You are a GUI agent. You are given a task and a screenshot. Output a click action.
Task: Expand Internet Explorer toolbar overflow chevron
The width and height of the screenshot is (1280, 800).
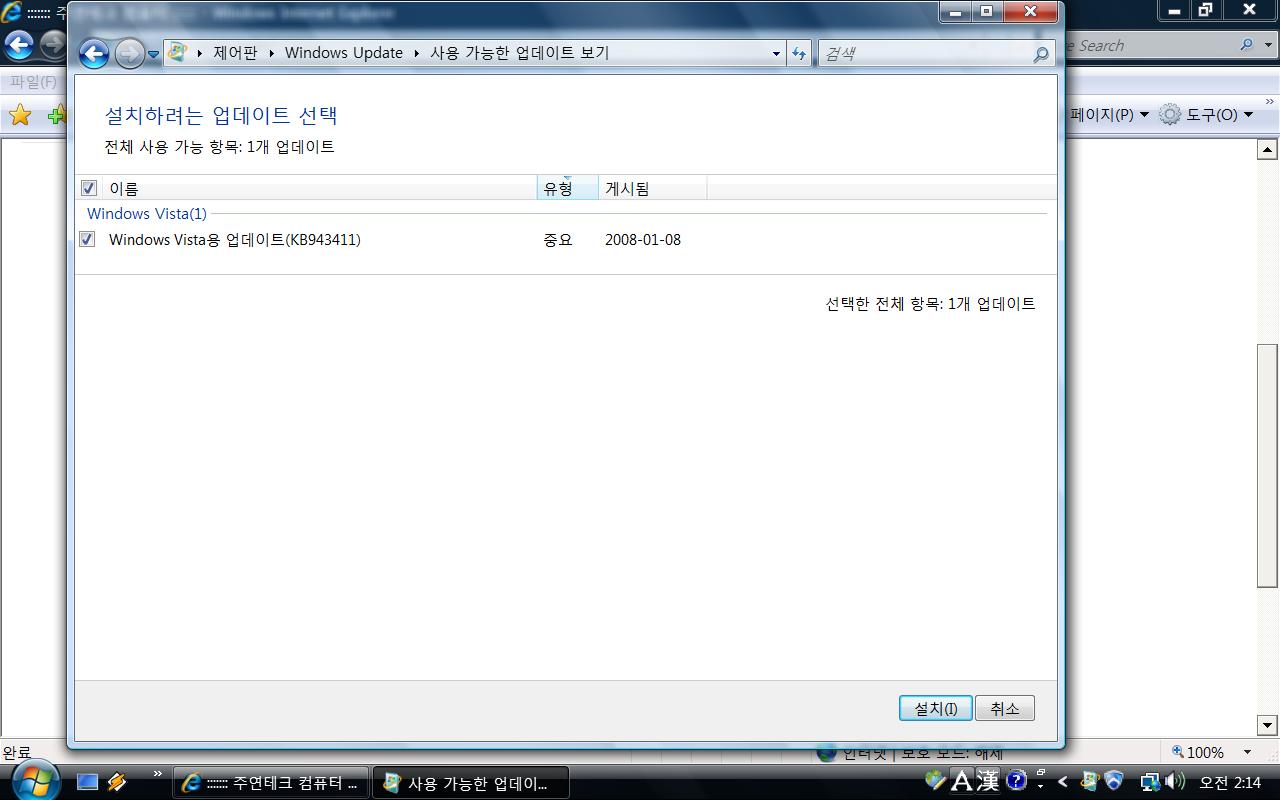tap(1270, 101)
